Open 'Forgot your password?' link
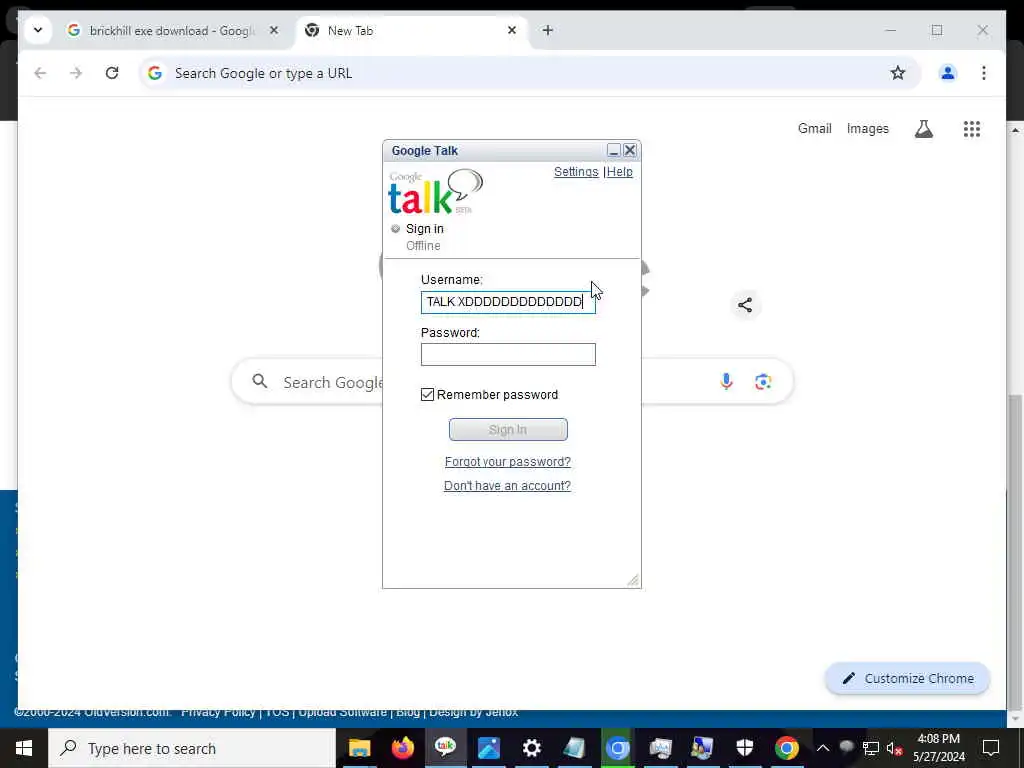This screenshot has width=1024, height=768. point(507,462)
